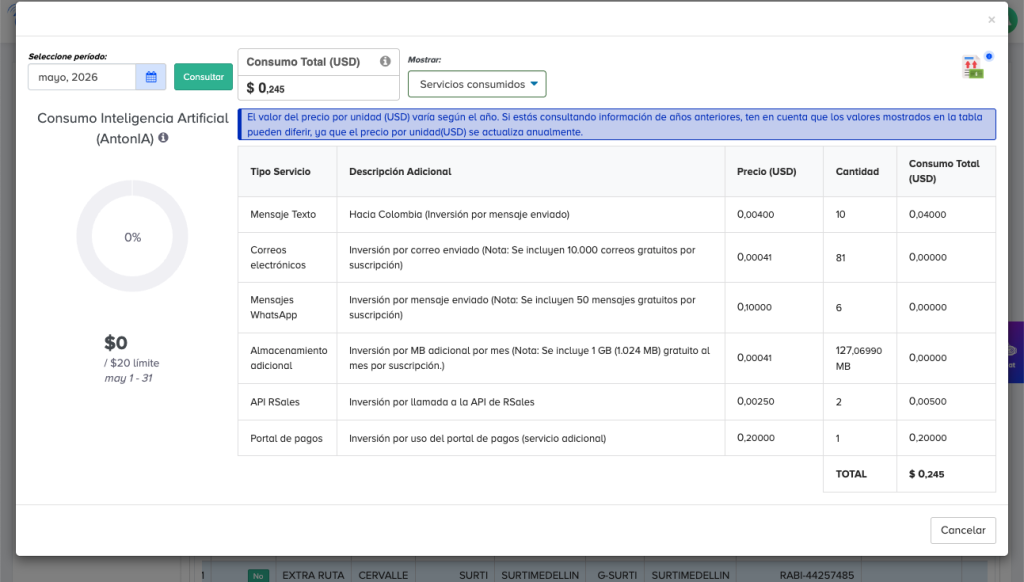Viewport: 1024px width, 582px height.
Task: Click EXTRA RUTA in the background table
Action: (x=313, y=575)
